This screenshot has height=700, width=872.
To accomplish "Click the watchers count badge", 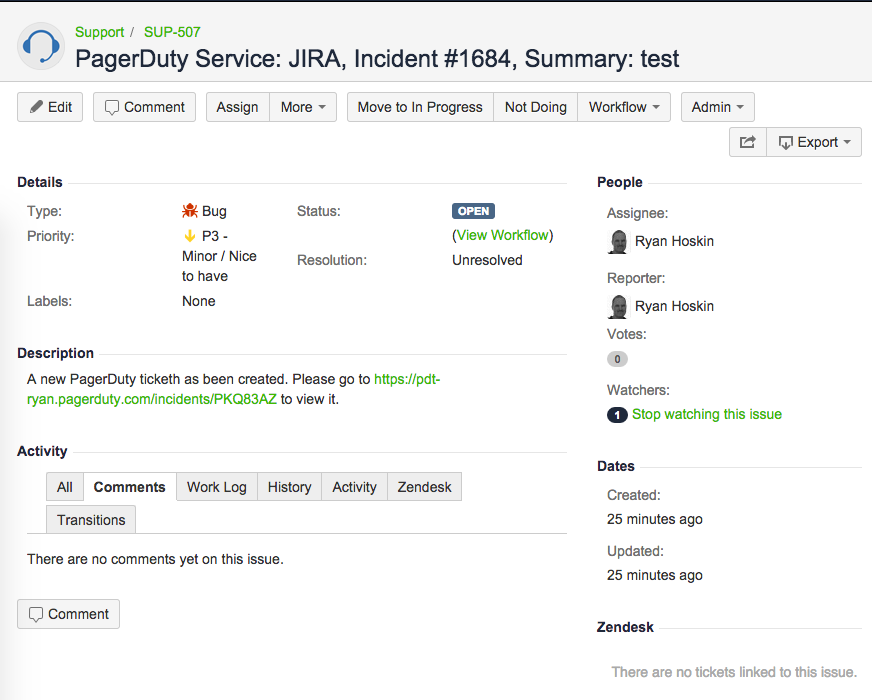I will [x=617, y=415].
